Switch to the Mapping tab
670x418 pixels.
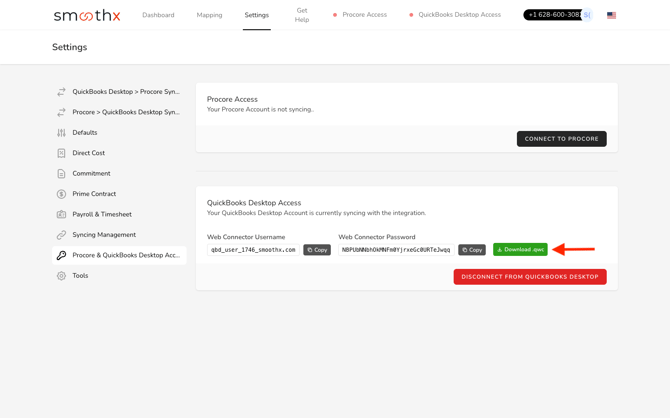click(x=209, y=15)
